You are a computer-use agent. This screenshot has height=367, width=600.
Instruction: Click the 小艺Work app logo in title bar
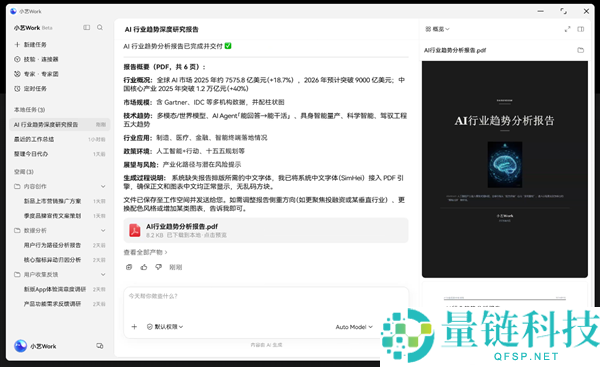(x=13, y=11)
